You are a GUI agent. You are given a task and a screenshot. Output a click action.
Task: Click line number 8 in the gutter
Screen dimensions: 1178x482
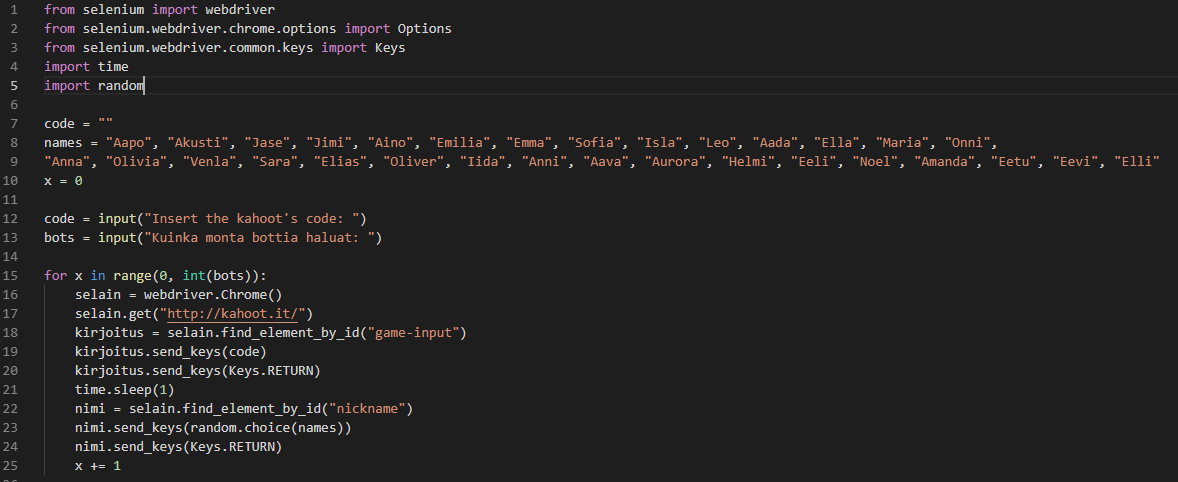pos(15,142)
